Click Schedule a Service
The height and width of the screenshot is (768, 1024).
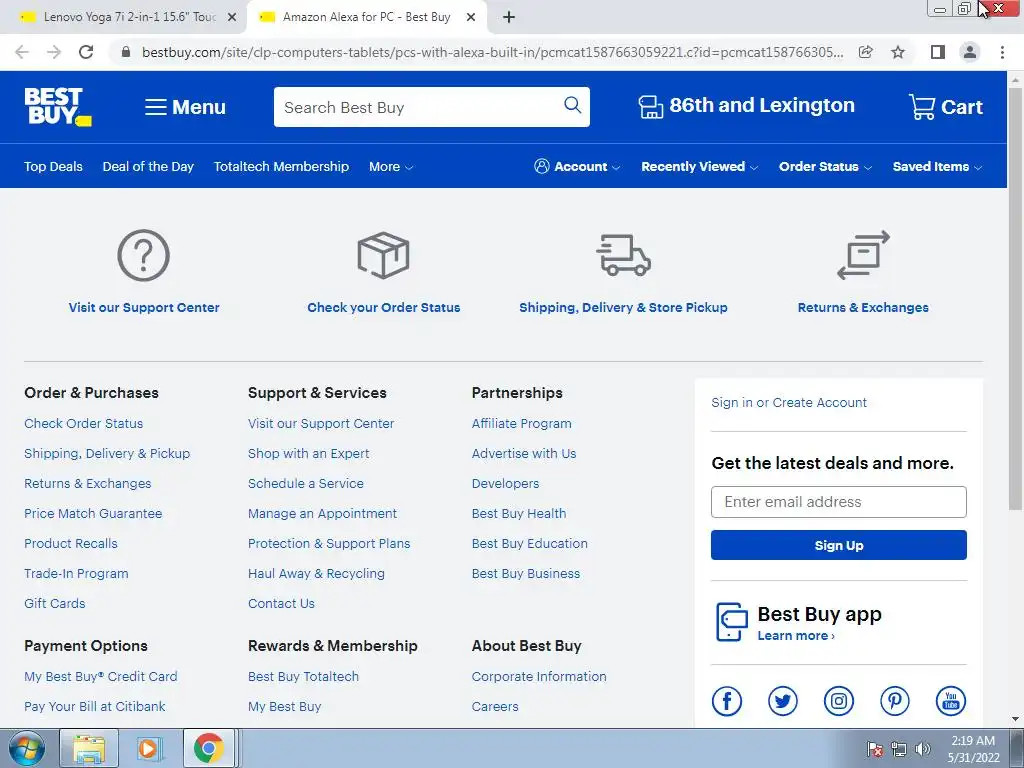point(306,483)
